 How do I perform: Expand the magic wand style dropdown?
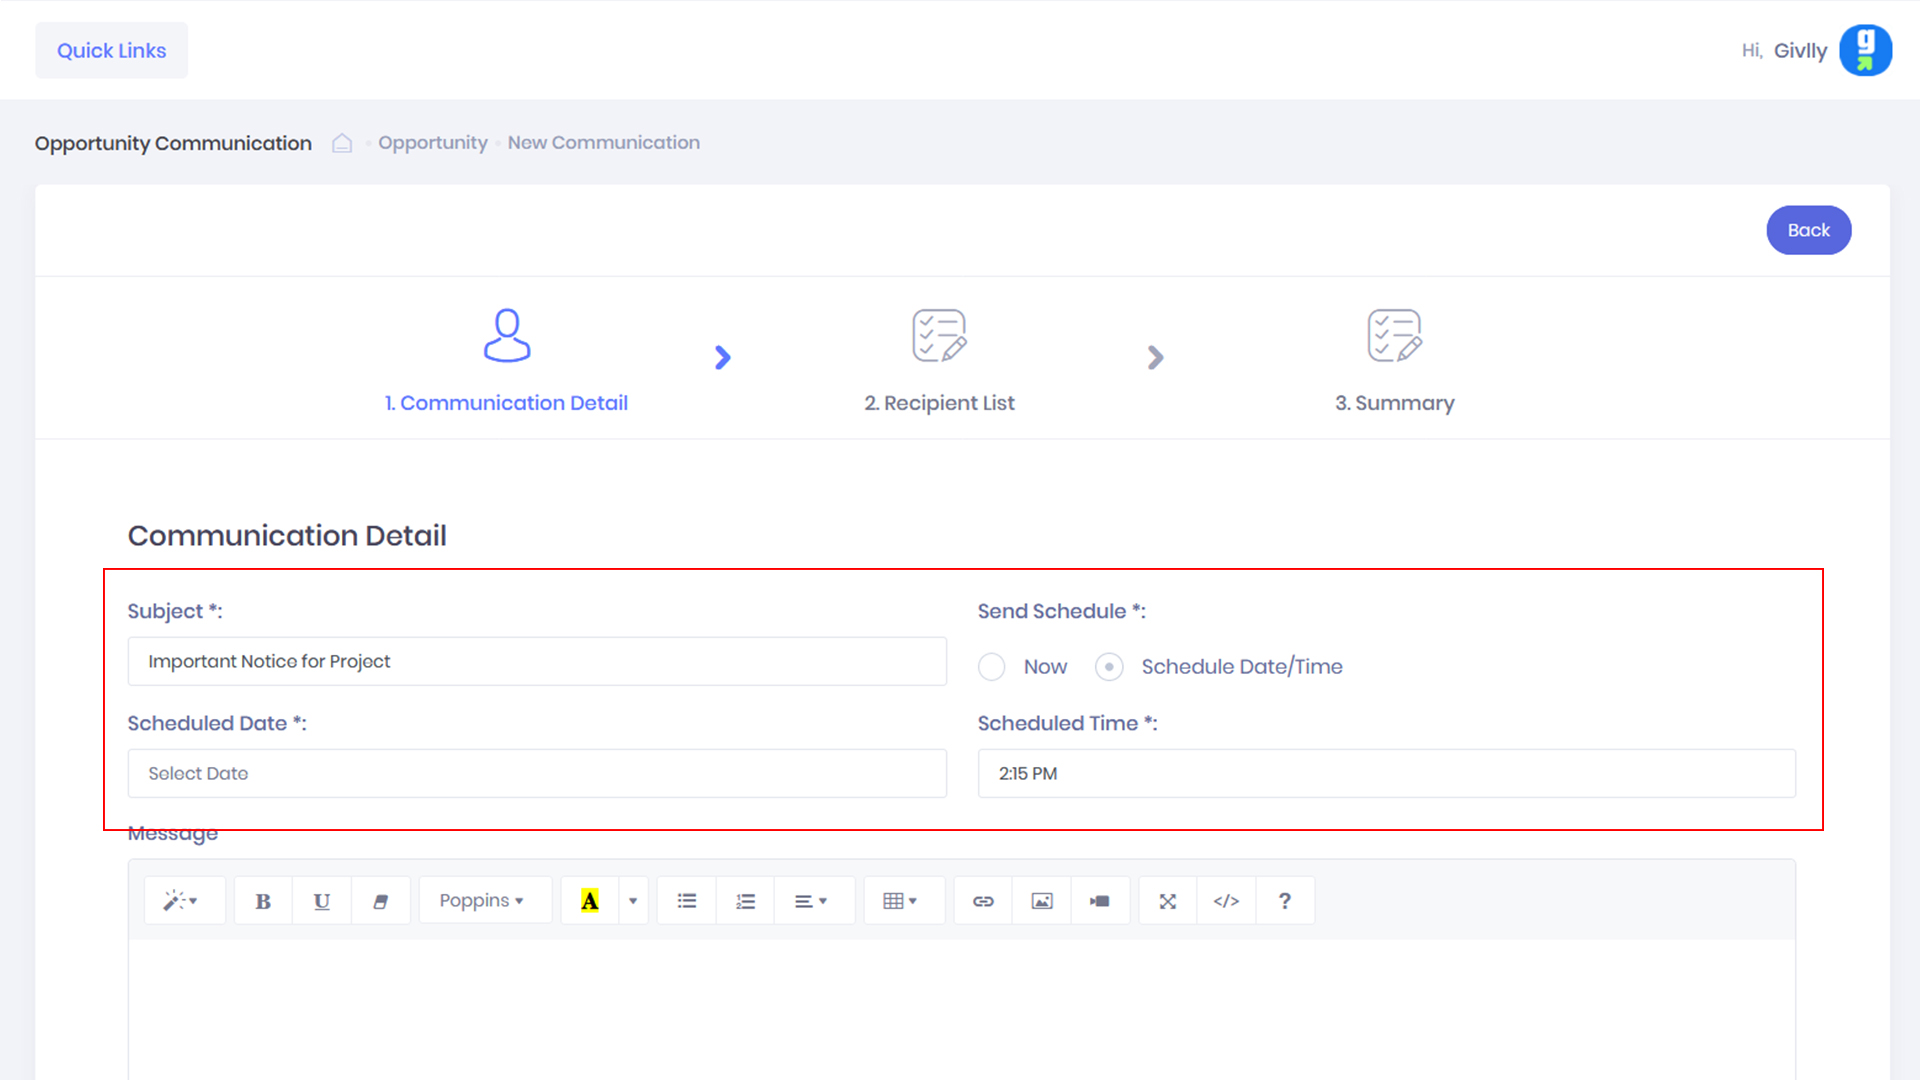click(x=181, y=901)
